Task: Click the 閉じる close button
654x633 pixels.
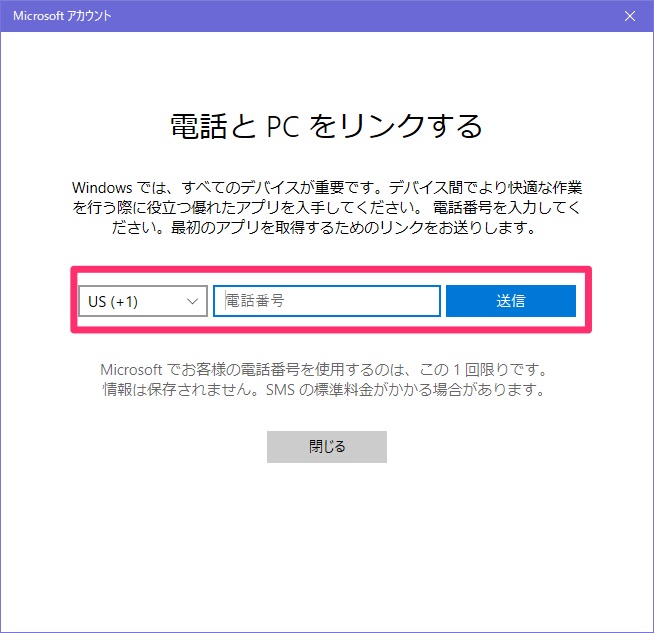Action: click(327, 447)
